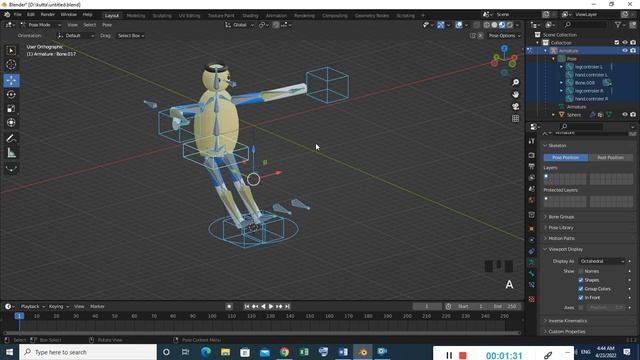Open the Object Data armature properties tab
This screenshot has height=360, width=640.
coord(531,262)
